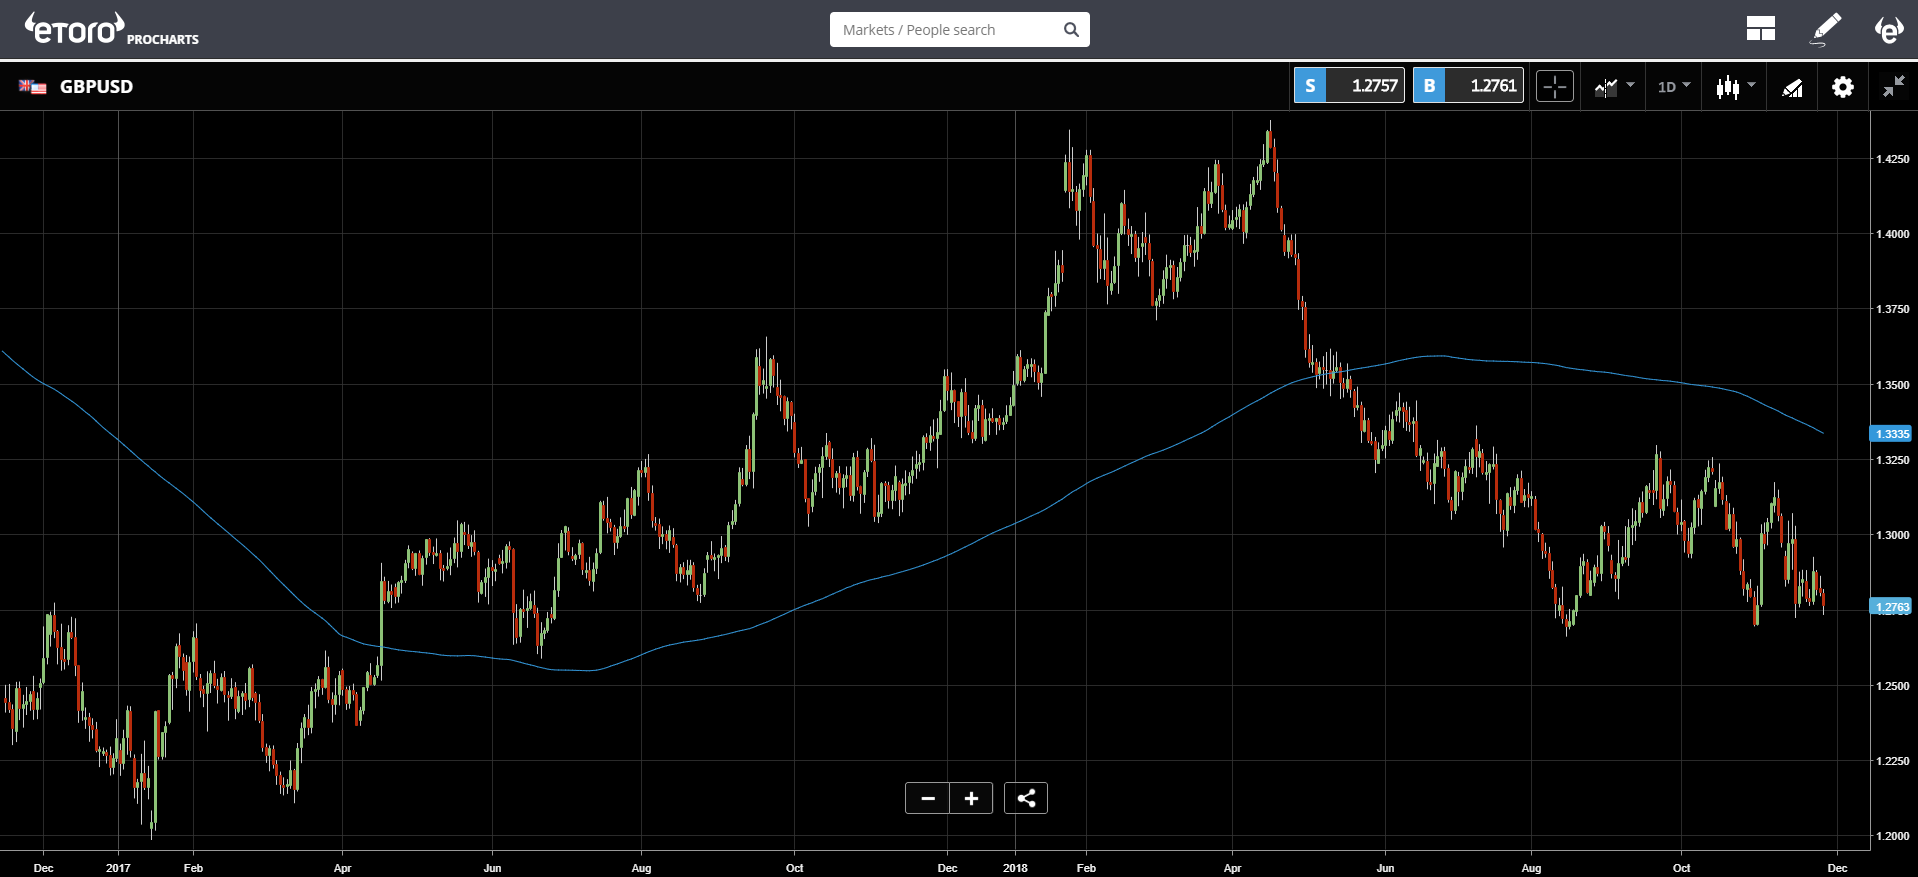The image size is (1918, 877).
Task: Collapse chart from fullscreen arrows icon
Action: [x=1893, y=87]
